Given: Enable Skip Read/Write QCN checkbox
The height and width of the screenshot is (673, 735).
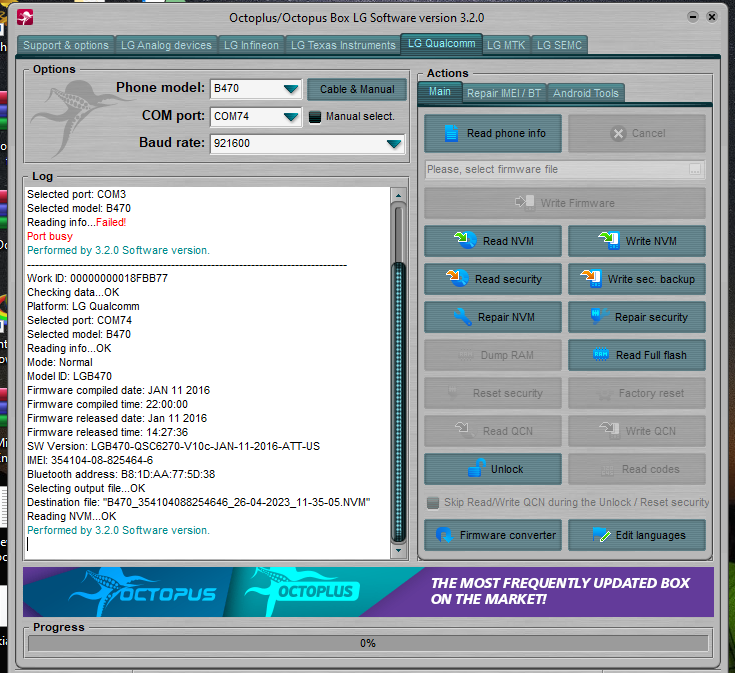Looking at the screenshot, I should pos(433,502).
